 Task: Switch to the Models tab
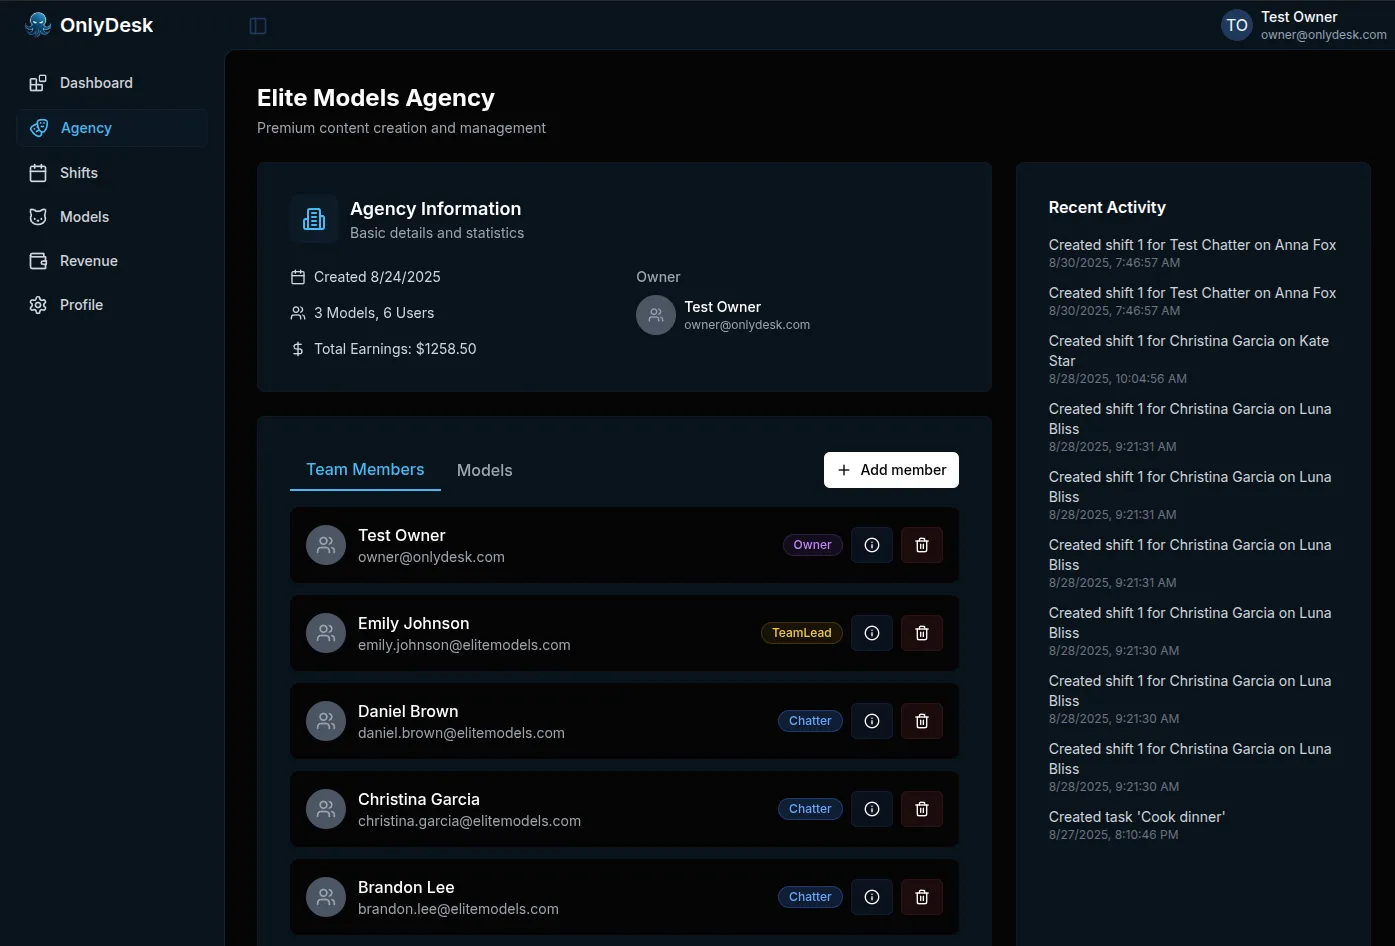(484, 470)
